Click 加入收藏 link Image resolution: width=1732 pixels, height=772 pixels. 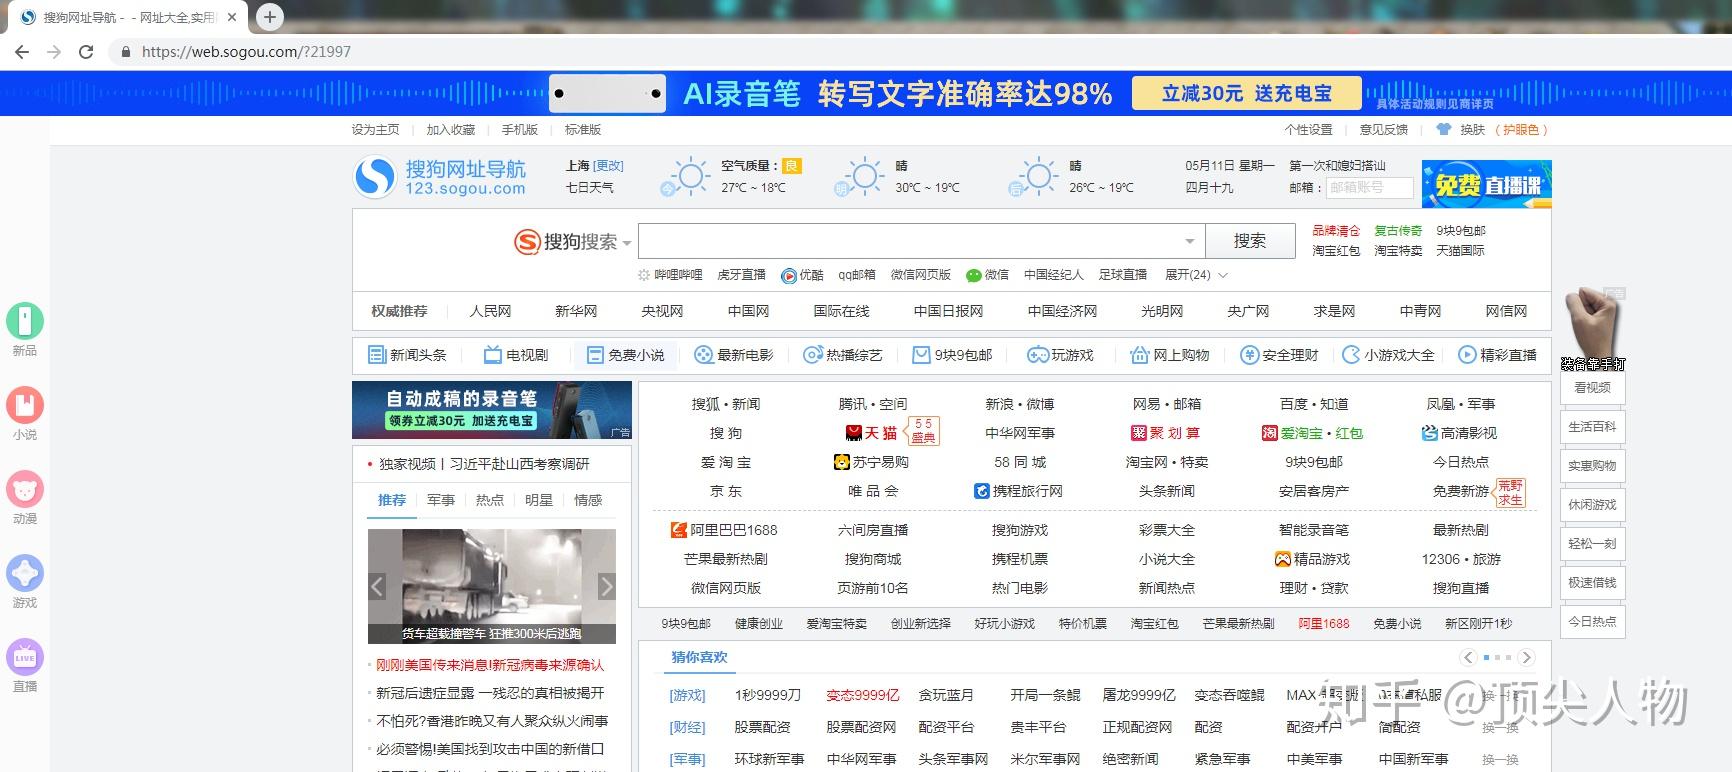pos(451,130)
